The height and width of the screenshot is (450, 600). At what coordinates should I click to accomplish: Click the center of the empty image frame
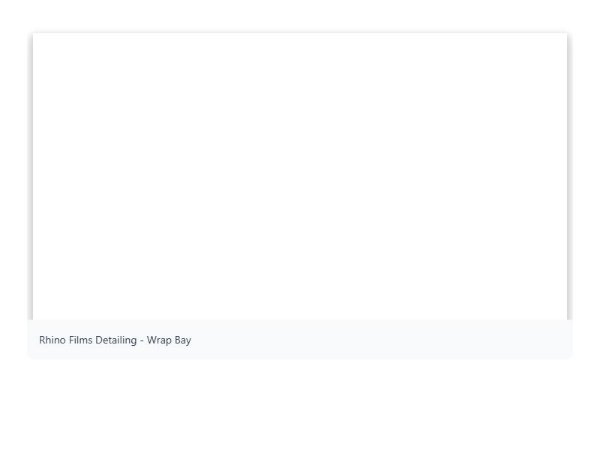click(300, 177)
